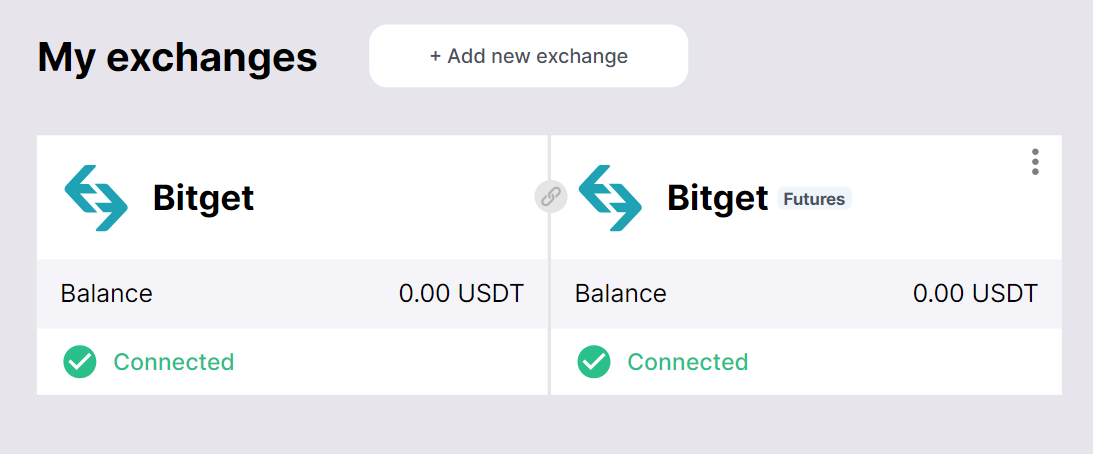The height and width of the screenshot is (454, 1093).
Task: Click the Balance label on Futures card
Action: coord(620,294)
